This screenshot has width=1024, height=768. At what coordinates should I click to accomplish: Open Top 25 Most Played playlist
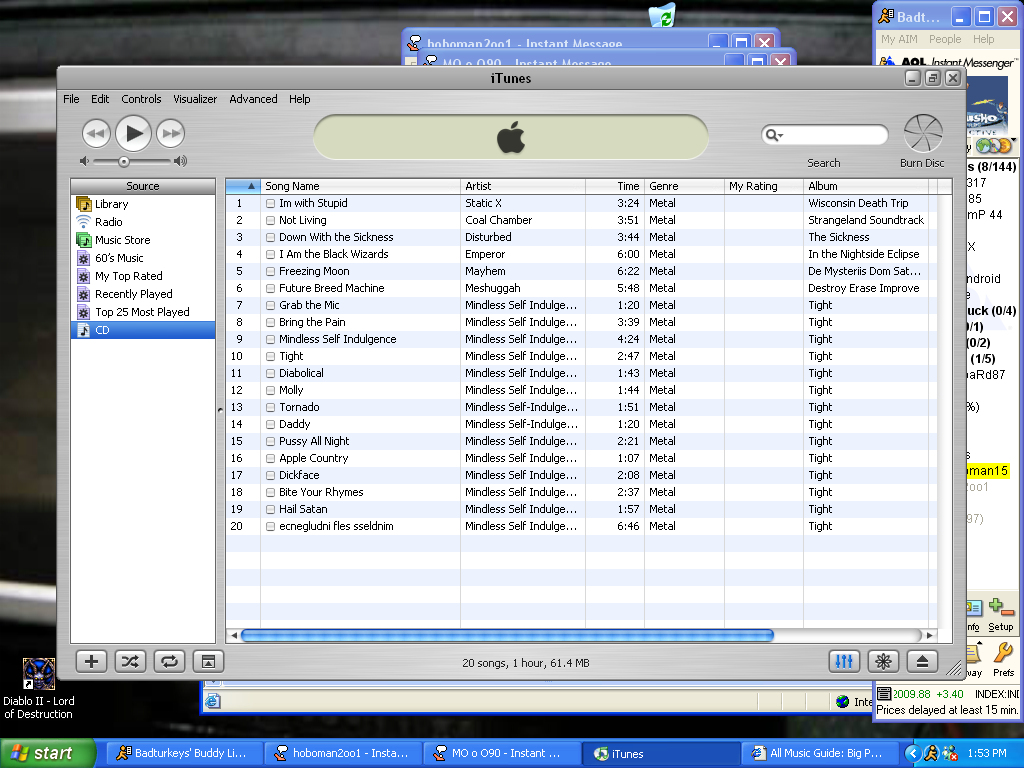tap(143, 312)
